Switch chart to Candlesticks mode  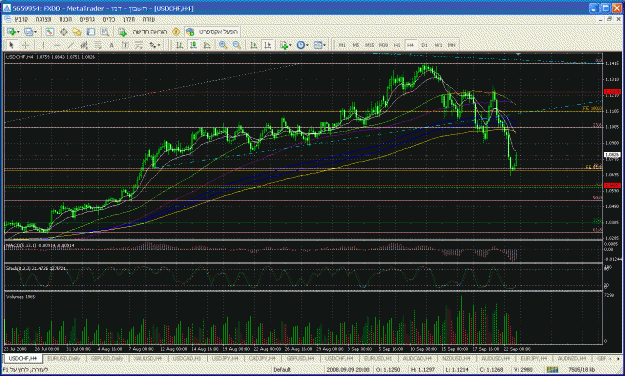pyautogui.click(x=193, y=45)
